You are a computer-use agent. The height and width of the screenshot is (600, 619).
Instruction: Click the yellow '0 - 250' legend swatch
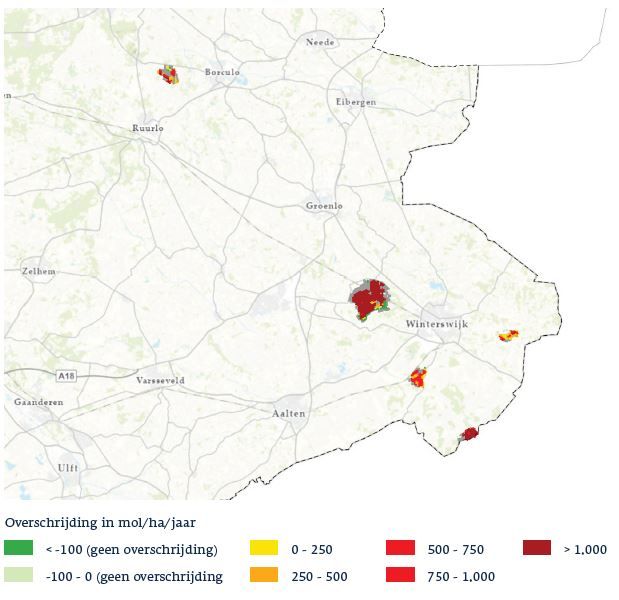pyautogui.click(x=263, y=549)
